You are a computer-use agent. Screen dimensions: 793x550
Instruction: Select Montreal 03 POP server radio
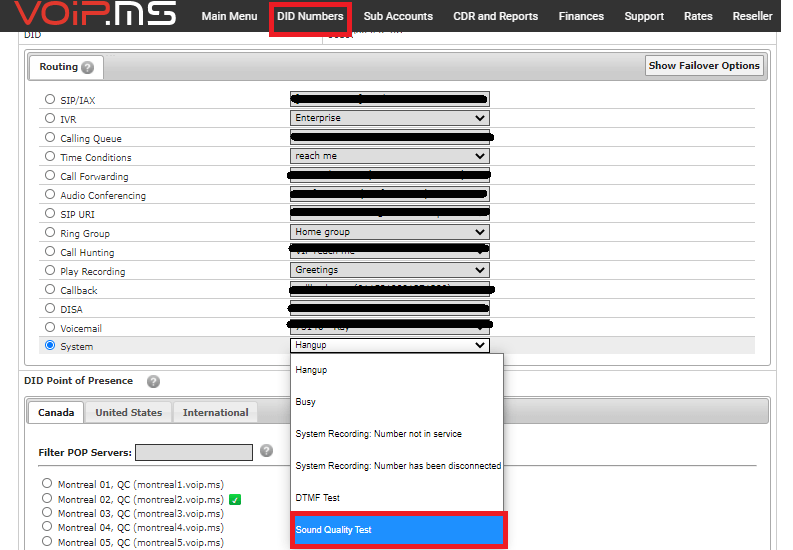pos(47,513)
